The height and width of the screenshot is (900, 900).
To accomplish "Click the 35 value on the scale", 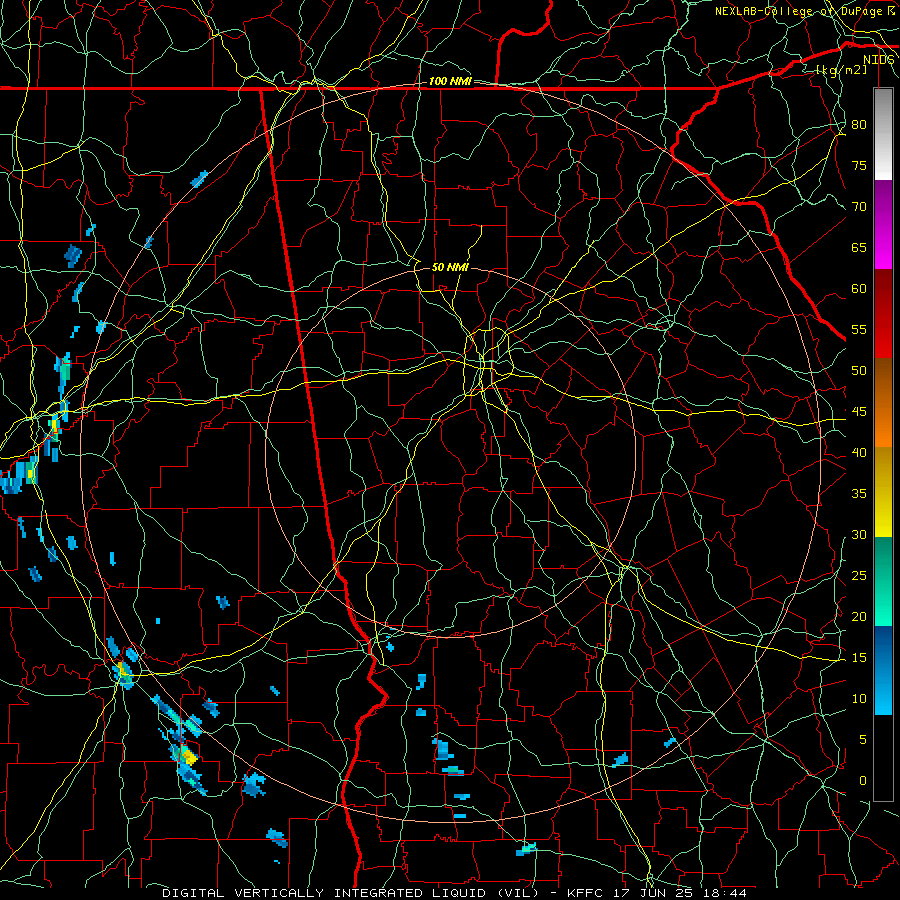I will point(859,494).
